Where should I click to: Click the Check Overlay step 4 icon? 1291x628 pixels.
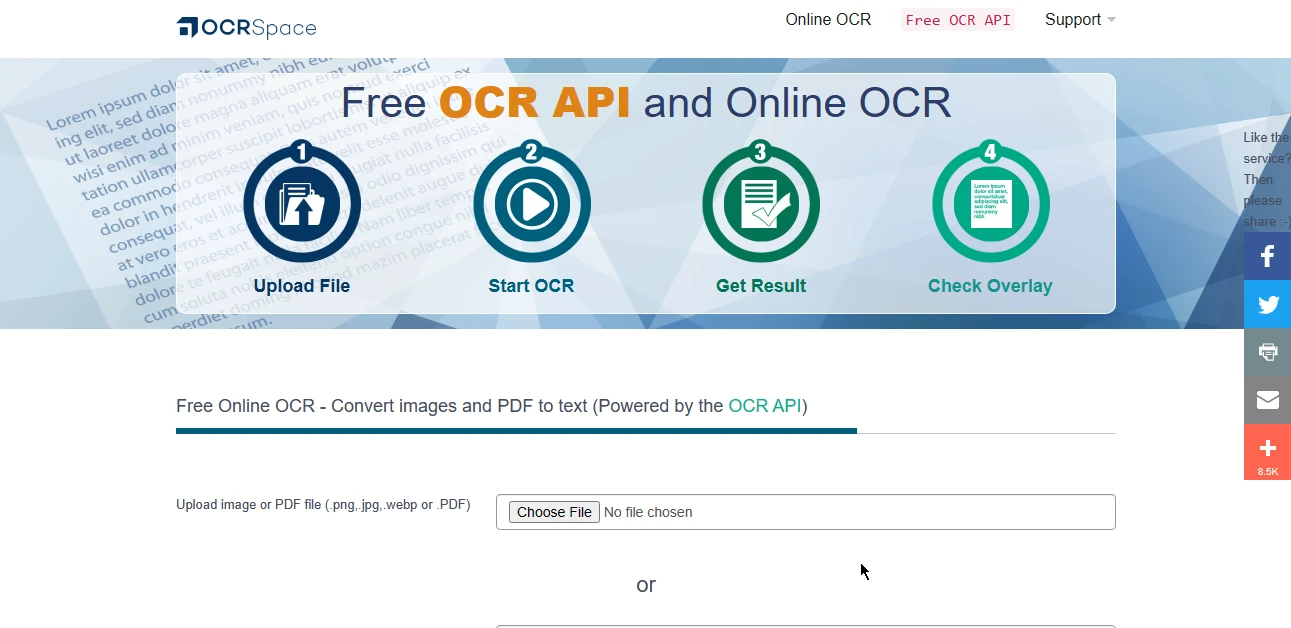990,204
